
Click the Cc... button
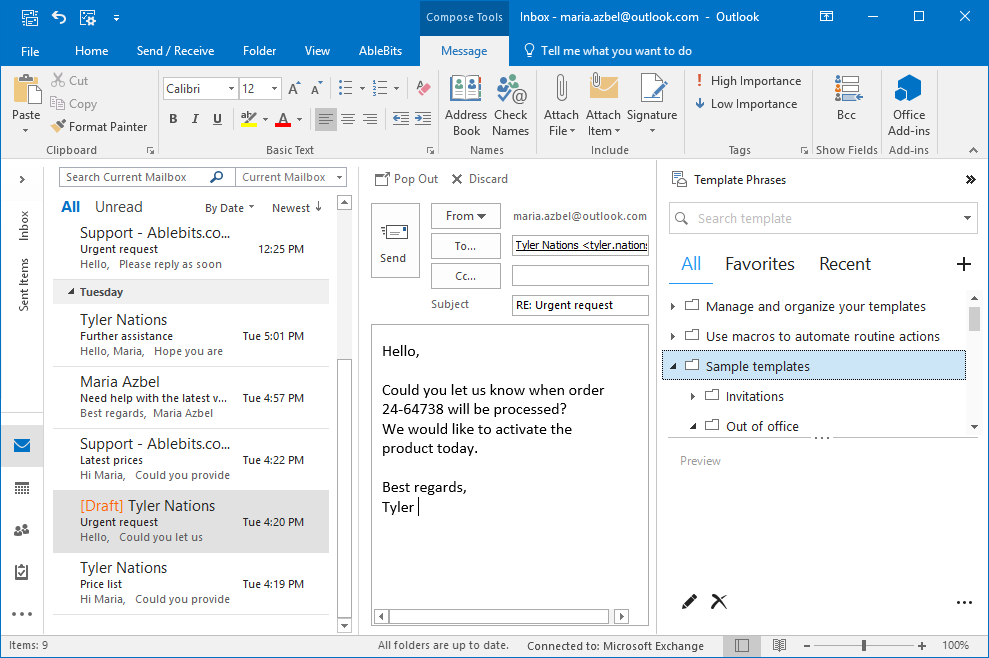[x=465, y=276]
